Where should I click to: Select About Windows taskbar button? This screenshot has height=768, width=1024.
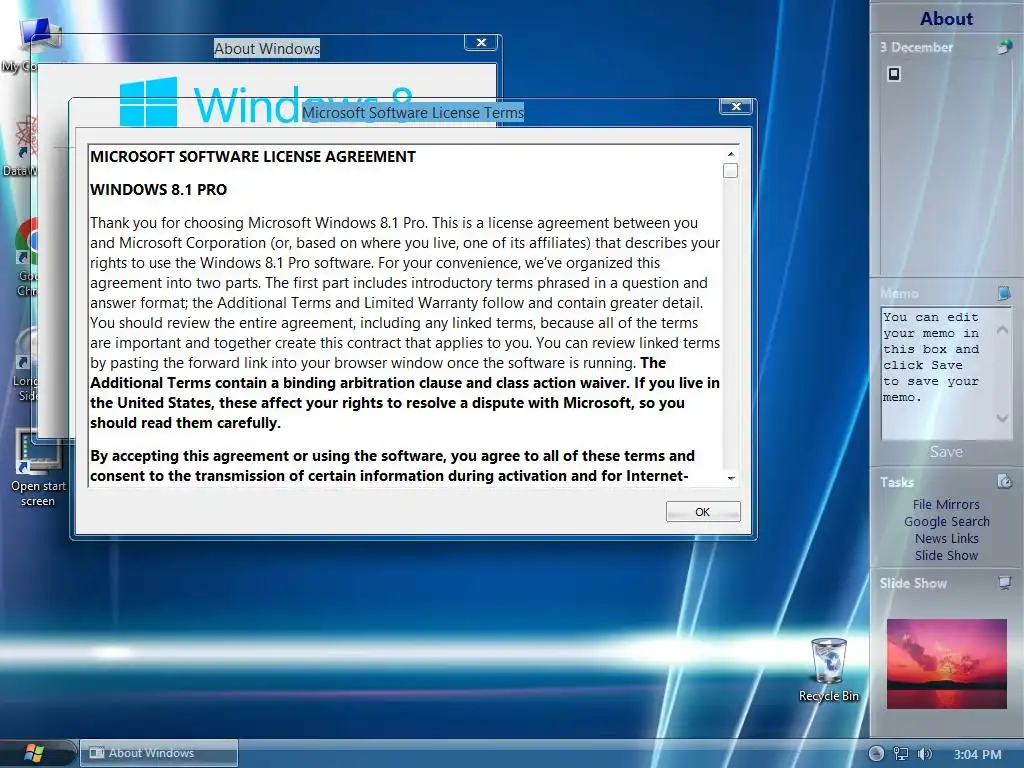pos(159,753)
